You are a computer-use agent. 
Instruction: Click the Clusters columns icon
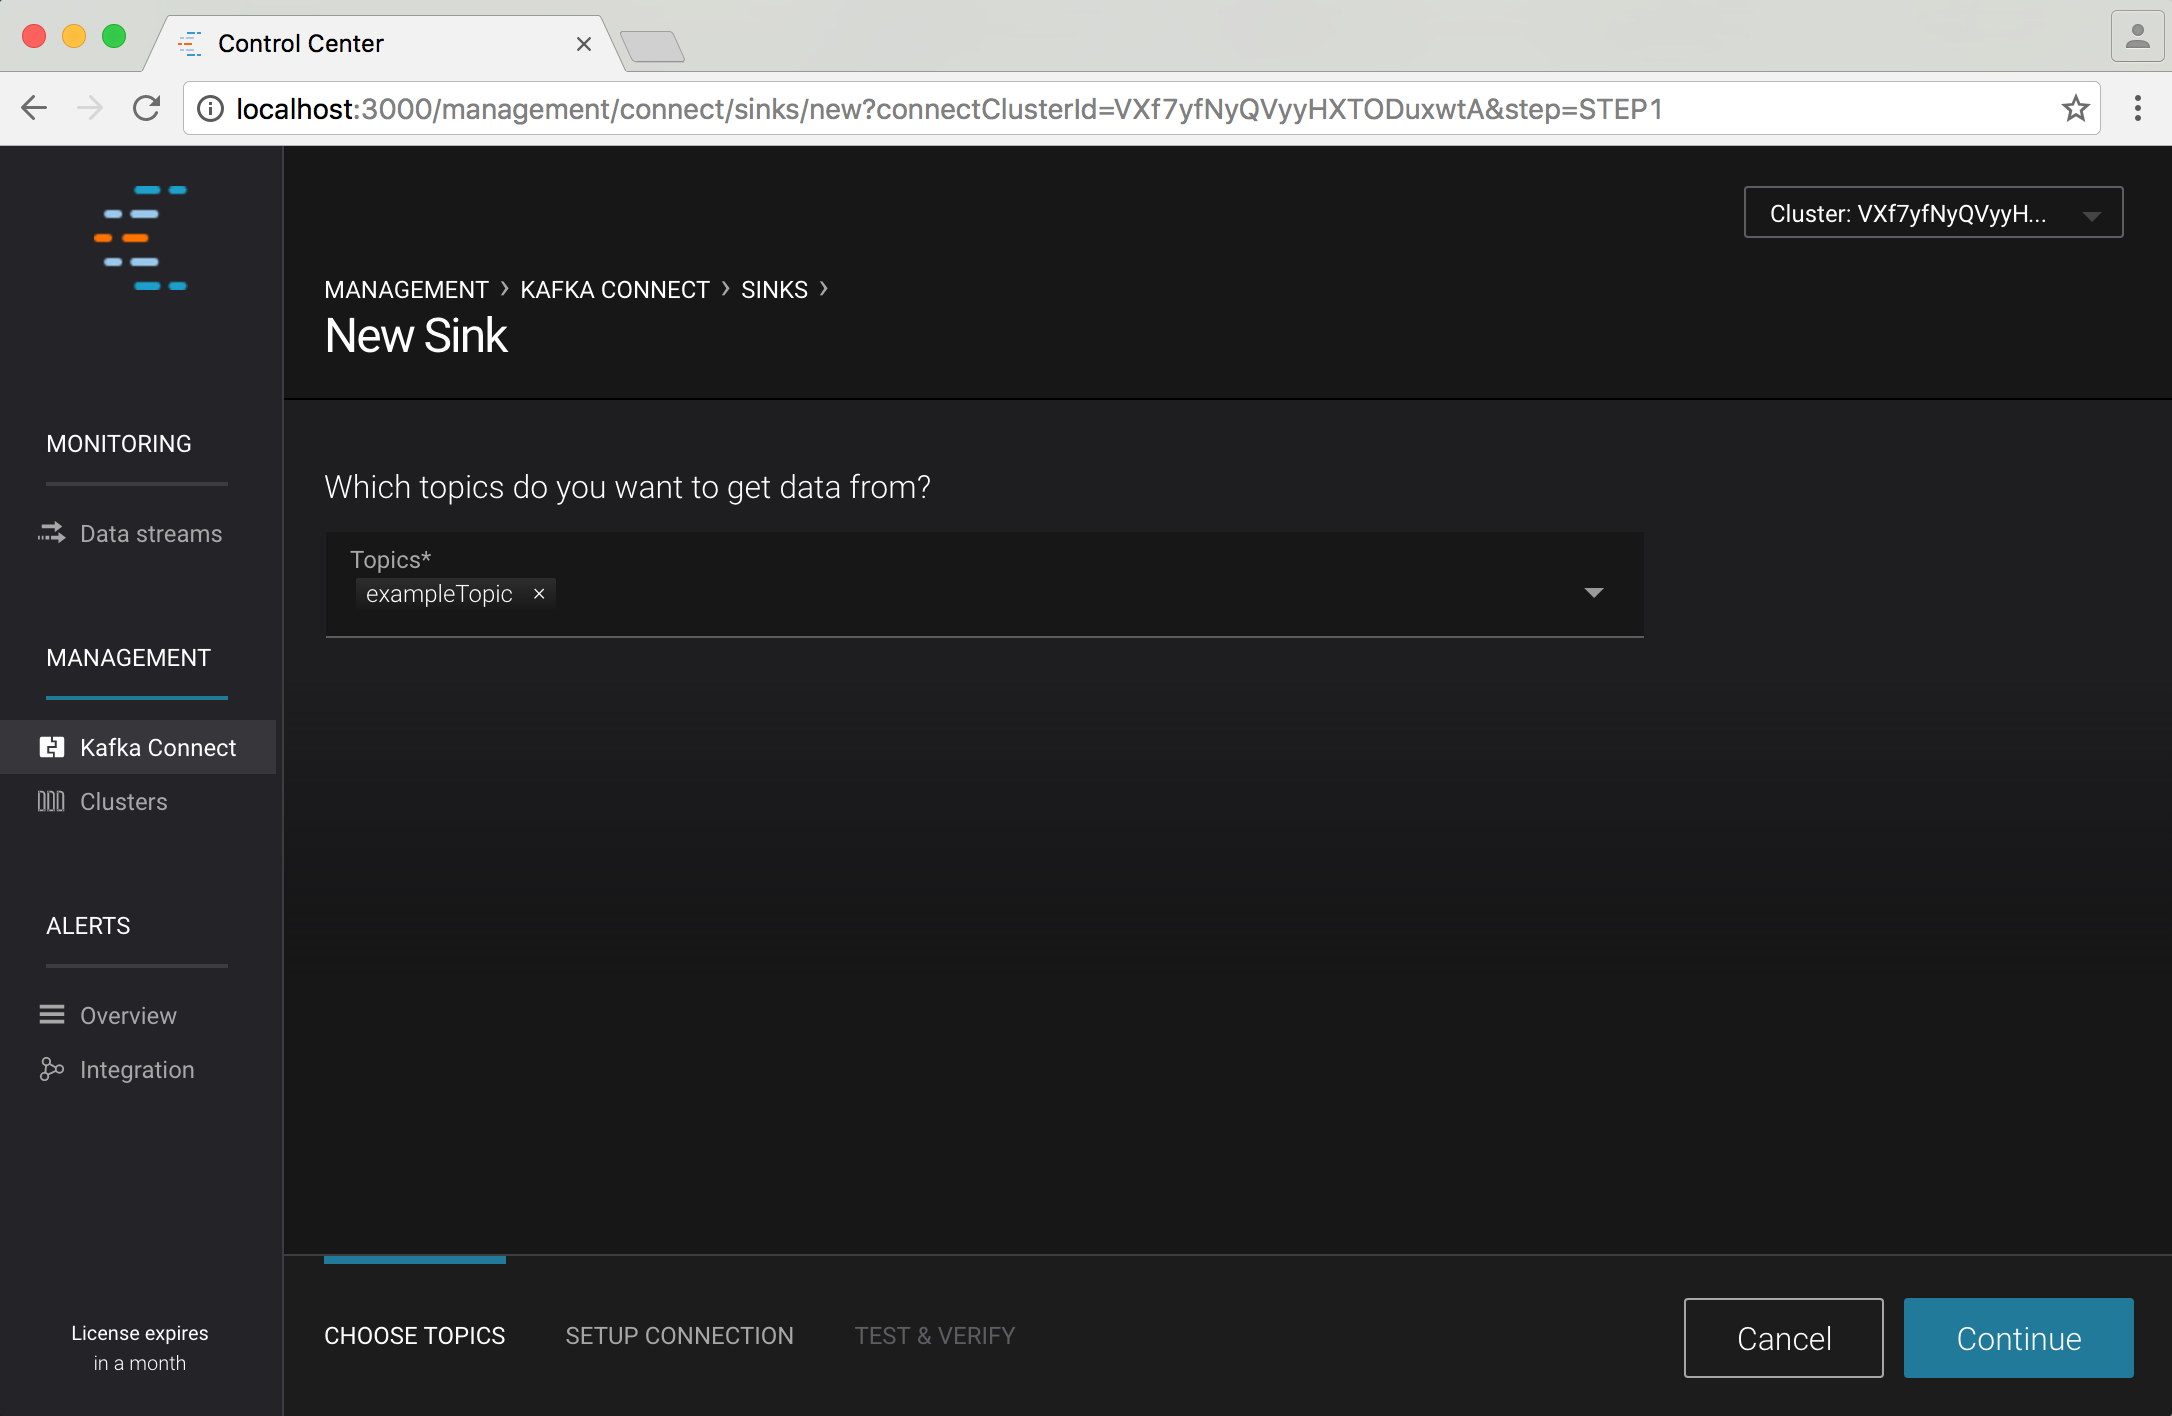[x=51, y=801]
